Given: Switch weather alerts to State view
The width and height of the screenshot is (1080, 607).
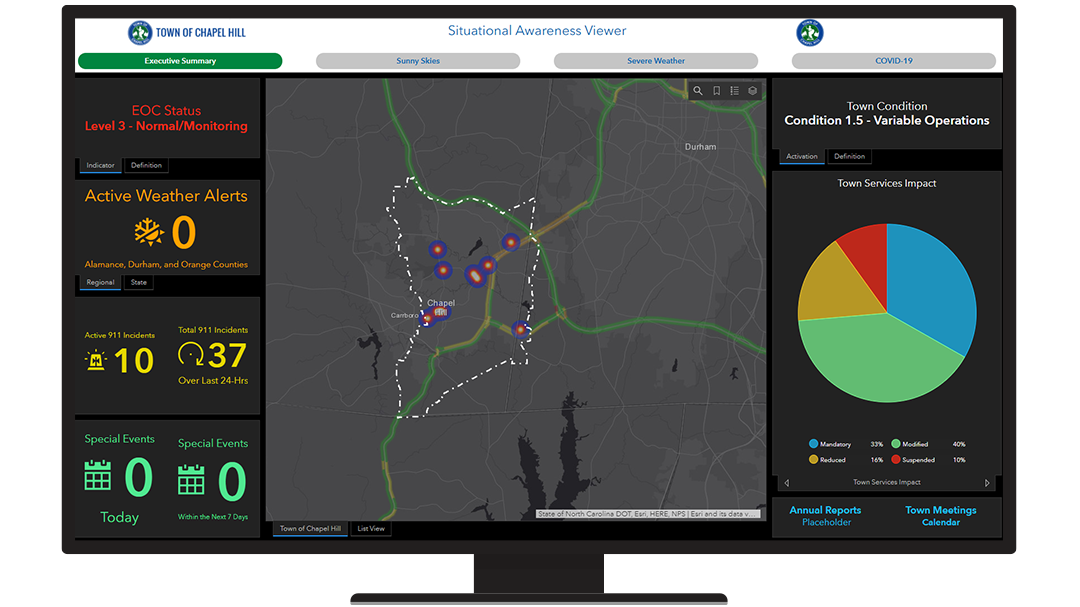Looking at the screenshot, I should pyautogui.click(x=138, y=282).
